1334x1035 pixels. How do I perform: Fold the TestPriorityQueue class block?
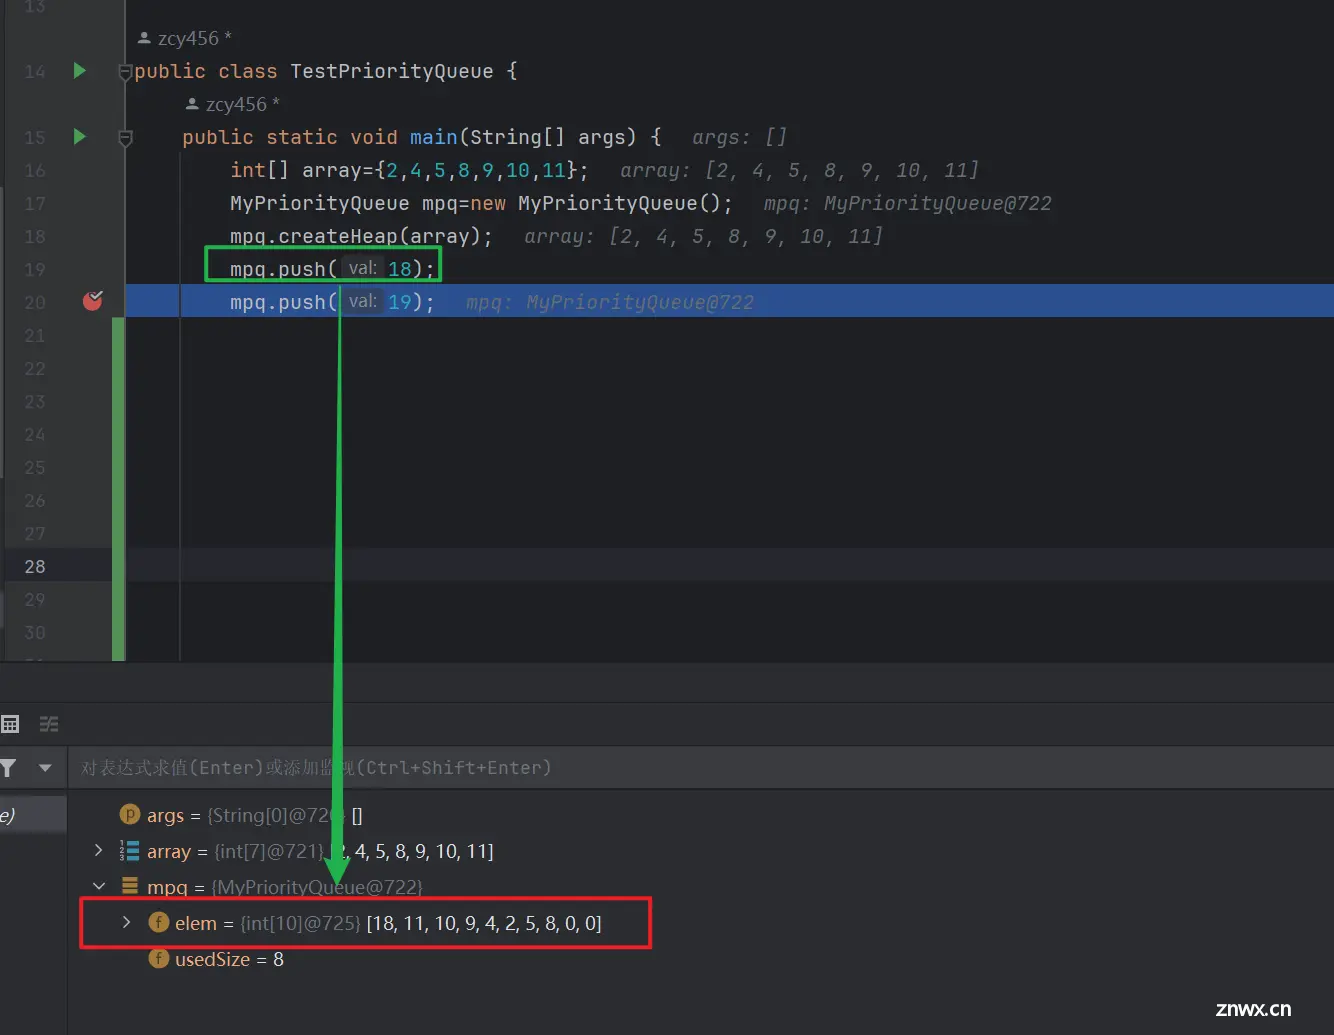click(125, 72)
